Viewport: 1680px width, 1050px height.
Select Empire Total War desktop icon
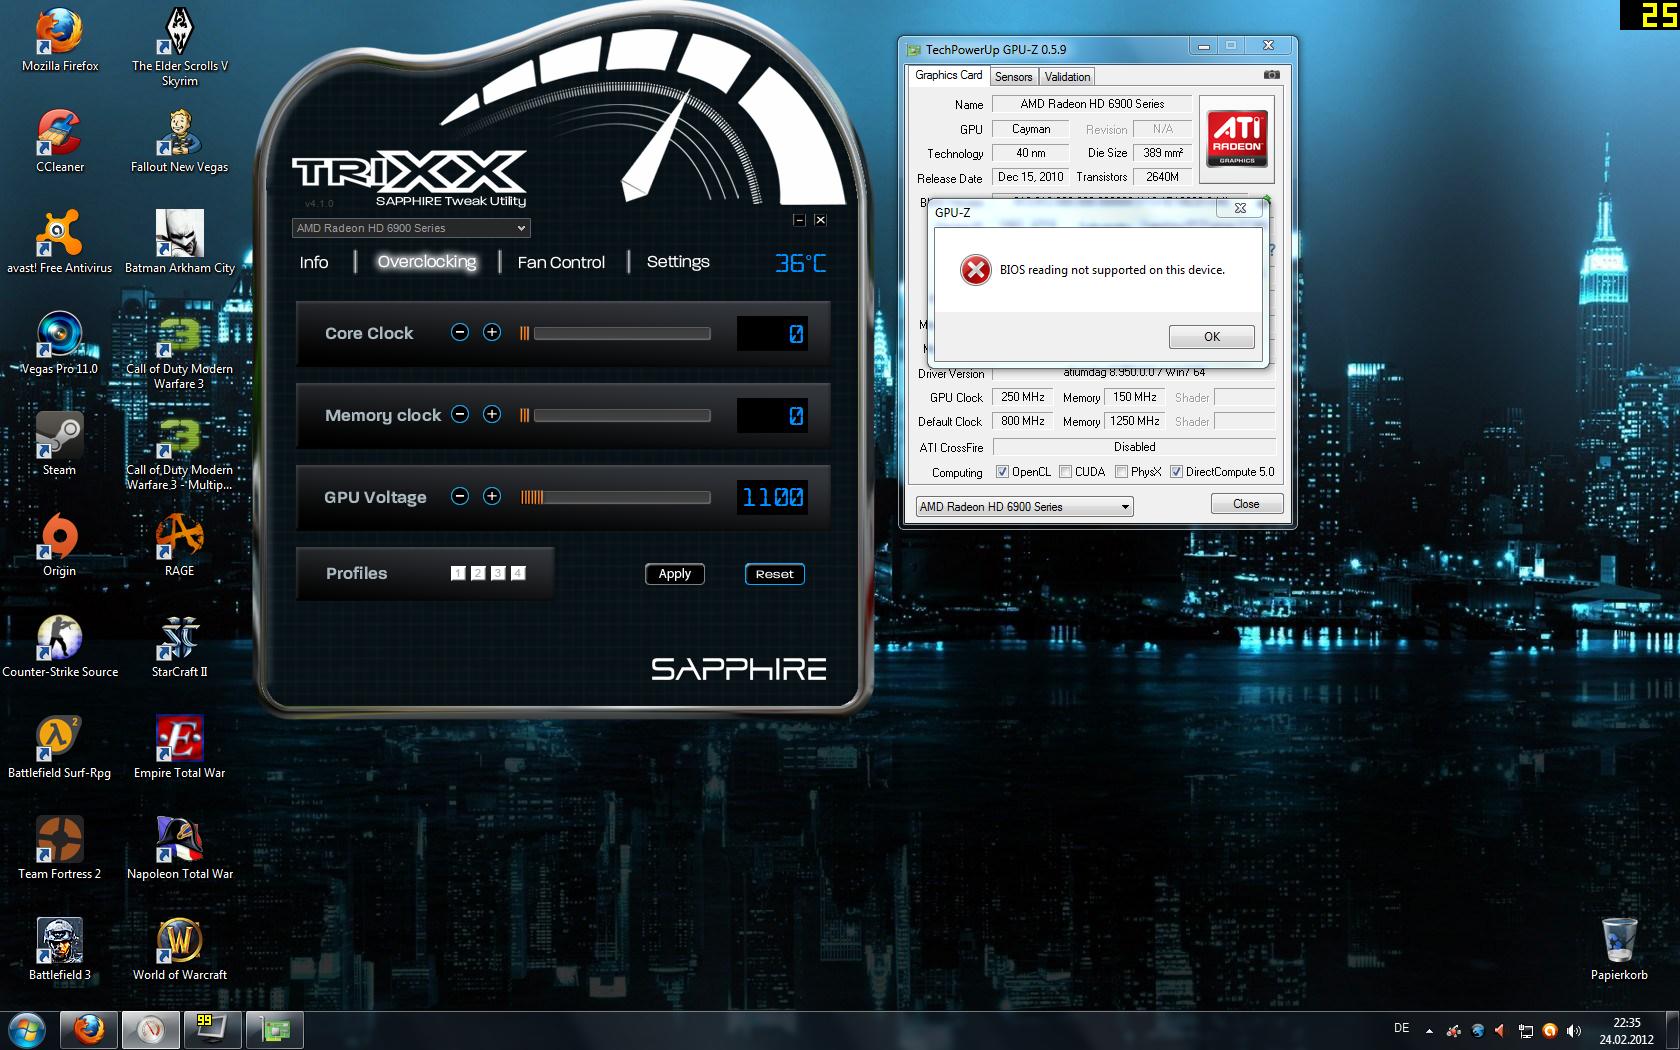pos(180,747)
